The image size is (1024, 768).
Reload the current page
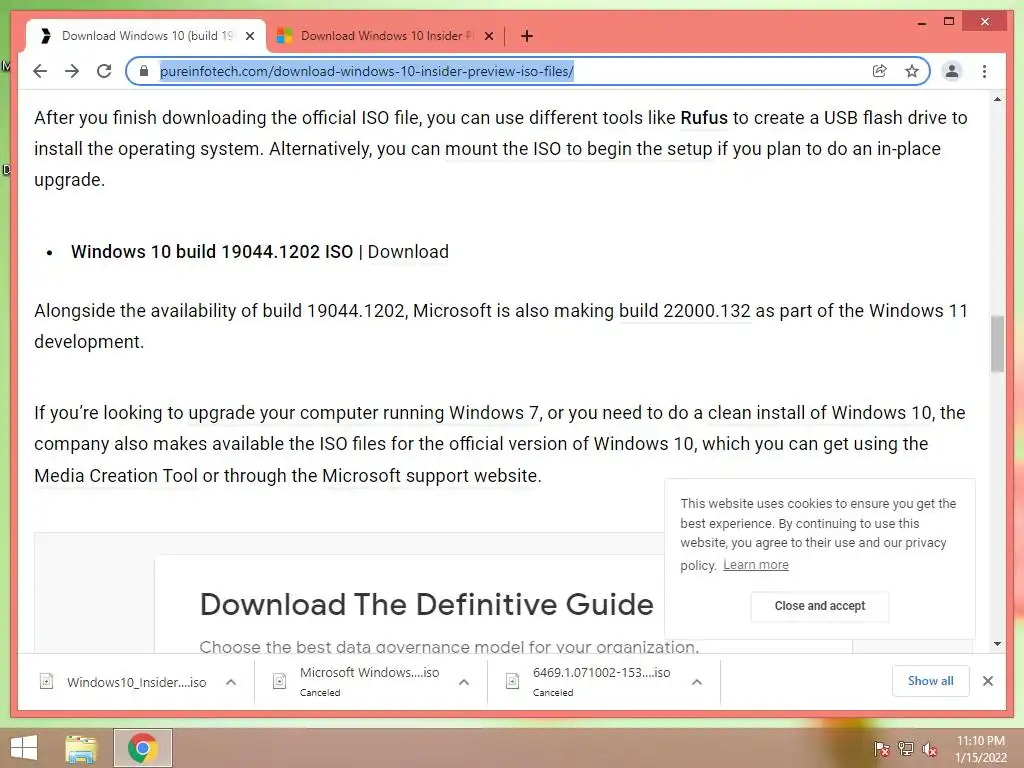point(104,71)
